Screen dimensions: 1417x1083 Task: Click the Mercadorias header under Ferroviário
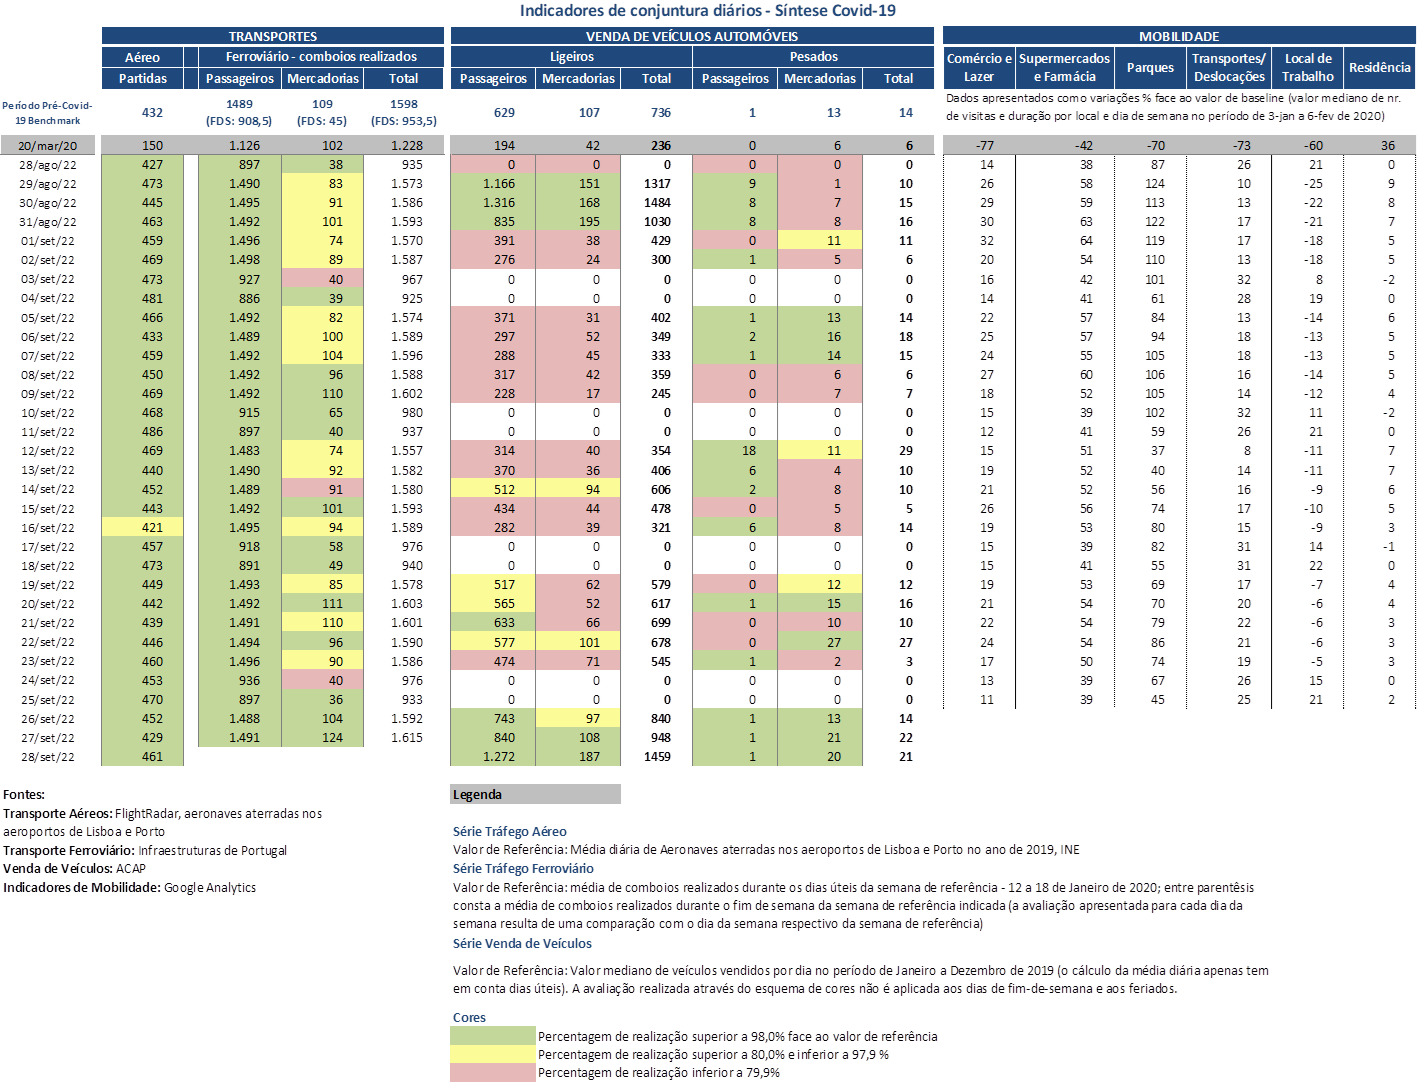322,78
